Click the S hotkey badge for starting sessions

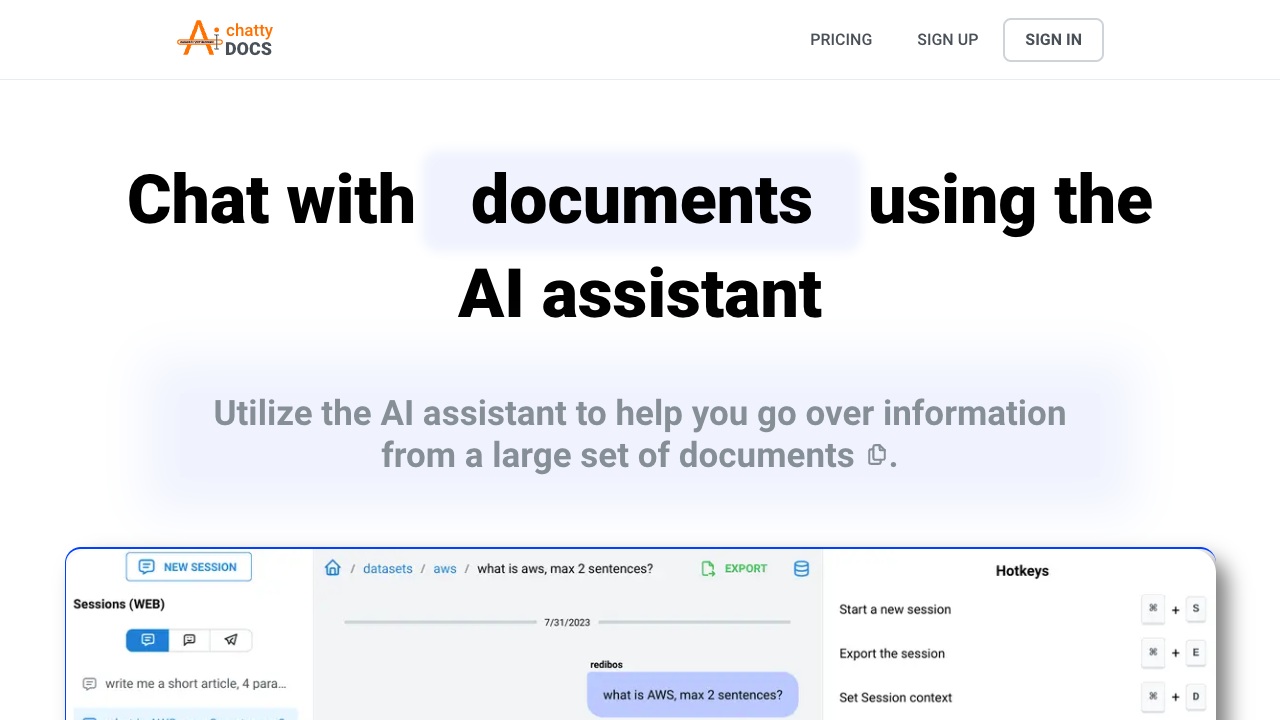(x=1196, y=609)
